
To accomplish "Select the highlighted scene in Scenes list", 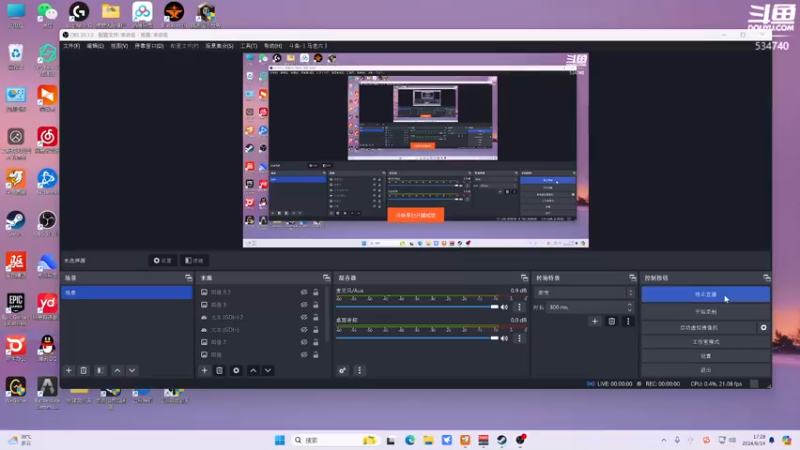I will (x=127, y=292).
